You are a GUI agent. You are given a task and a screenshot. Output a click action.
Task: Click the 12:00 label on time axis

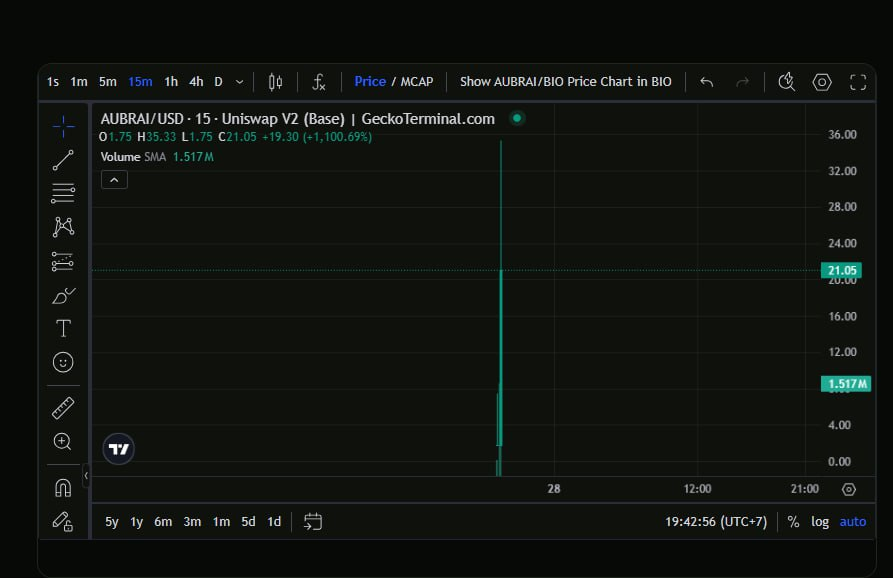pyautogui.click(x=697, y=489)
